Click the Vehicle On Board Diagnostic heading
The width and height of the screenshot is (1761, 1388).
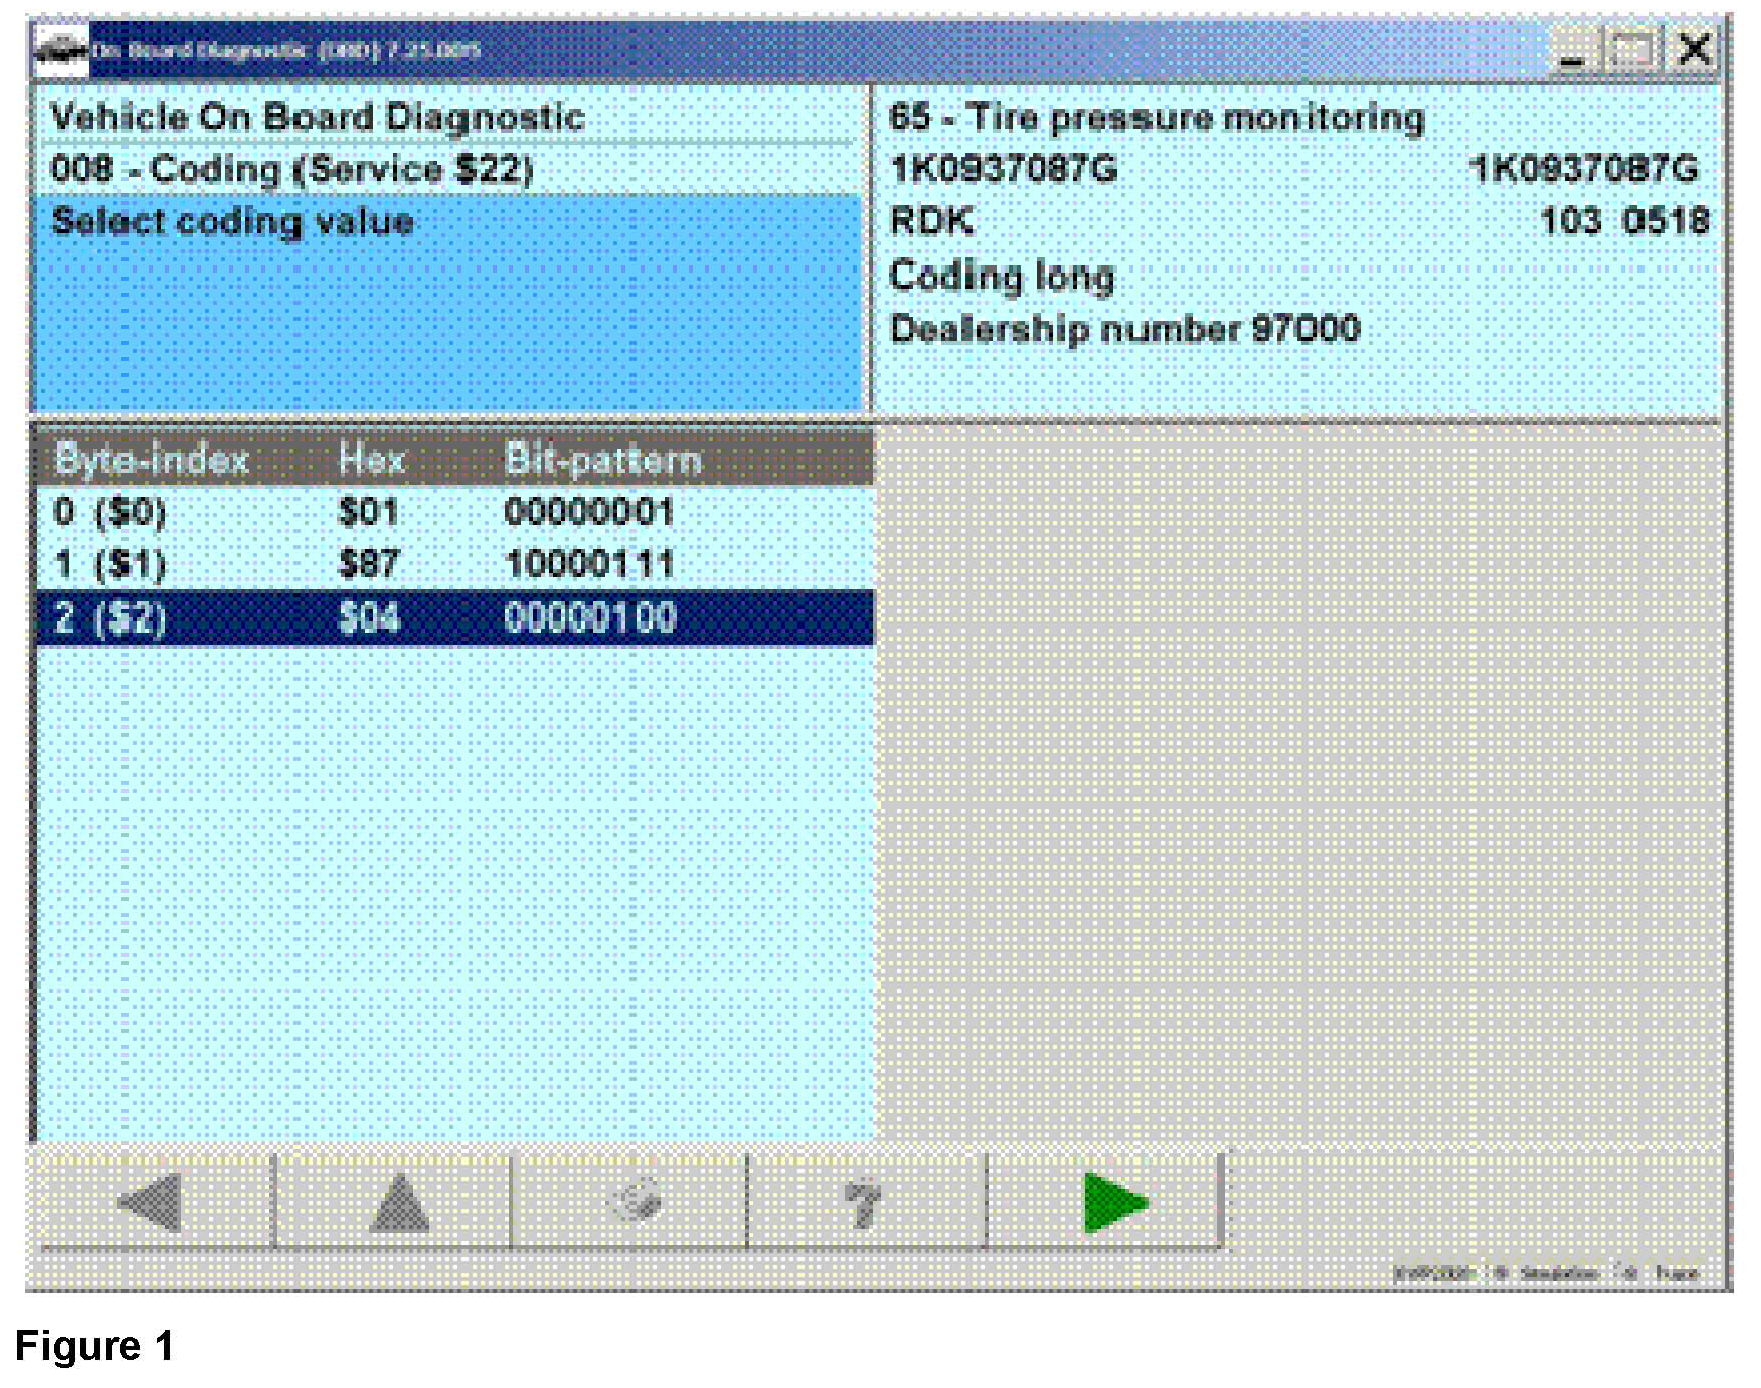317,117
